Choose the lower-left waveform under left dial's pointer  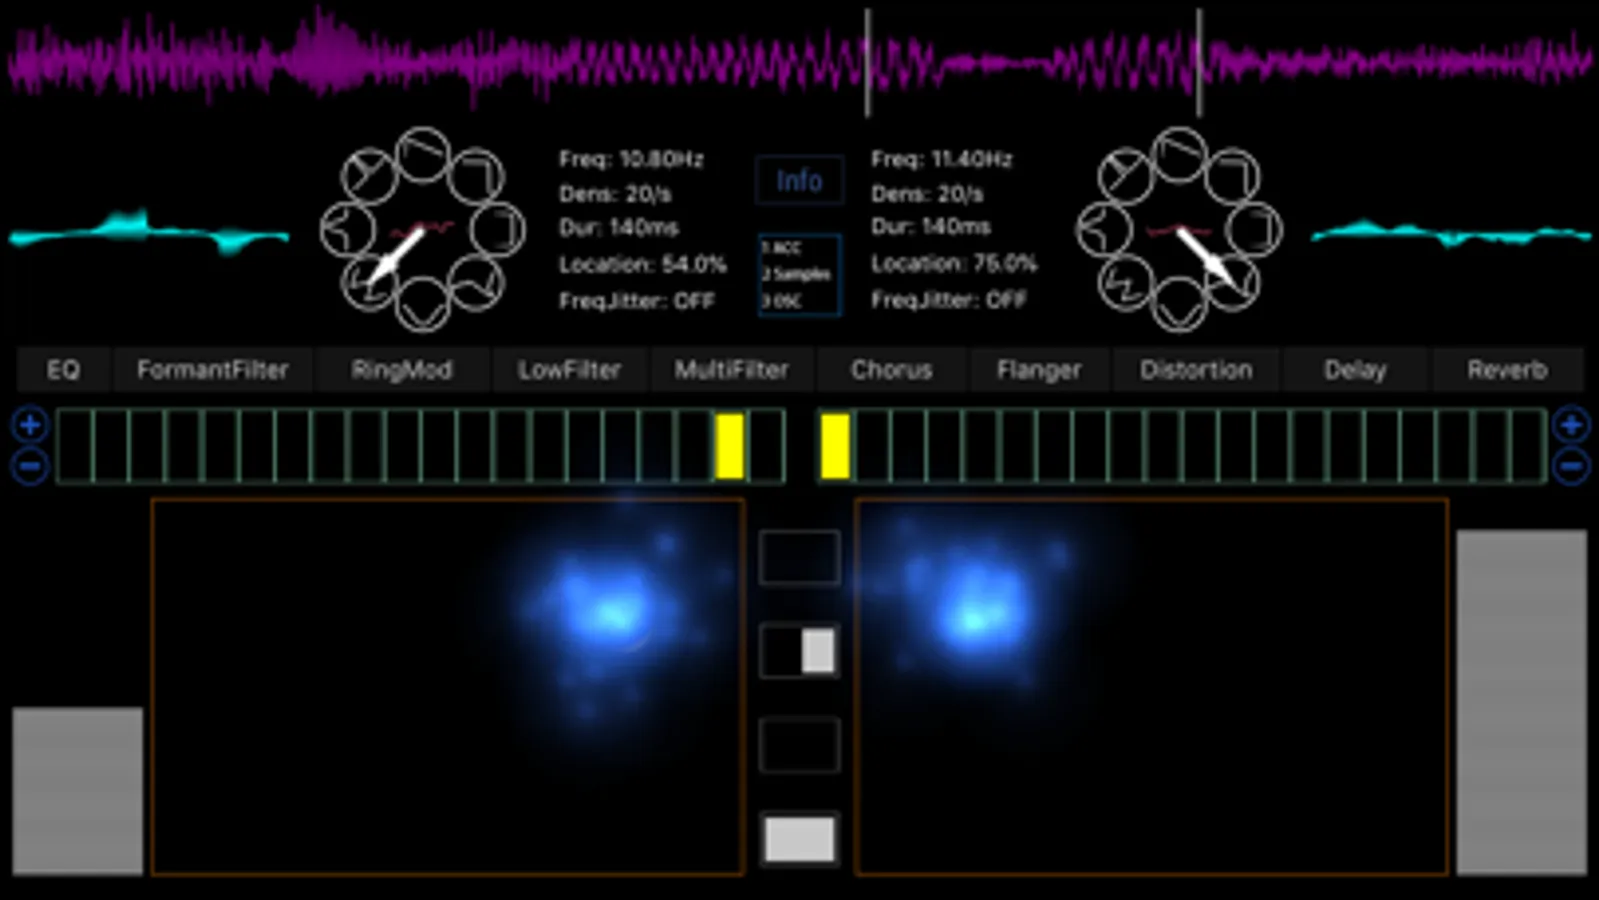pyautogui.click(x=370, y=282)
